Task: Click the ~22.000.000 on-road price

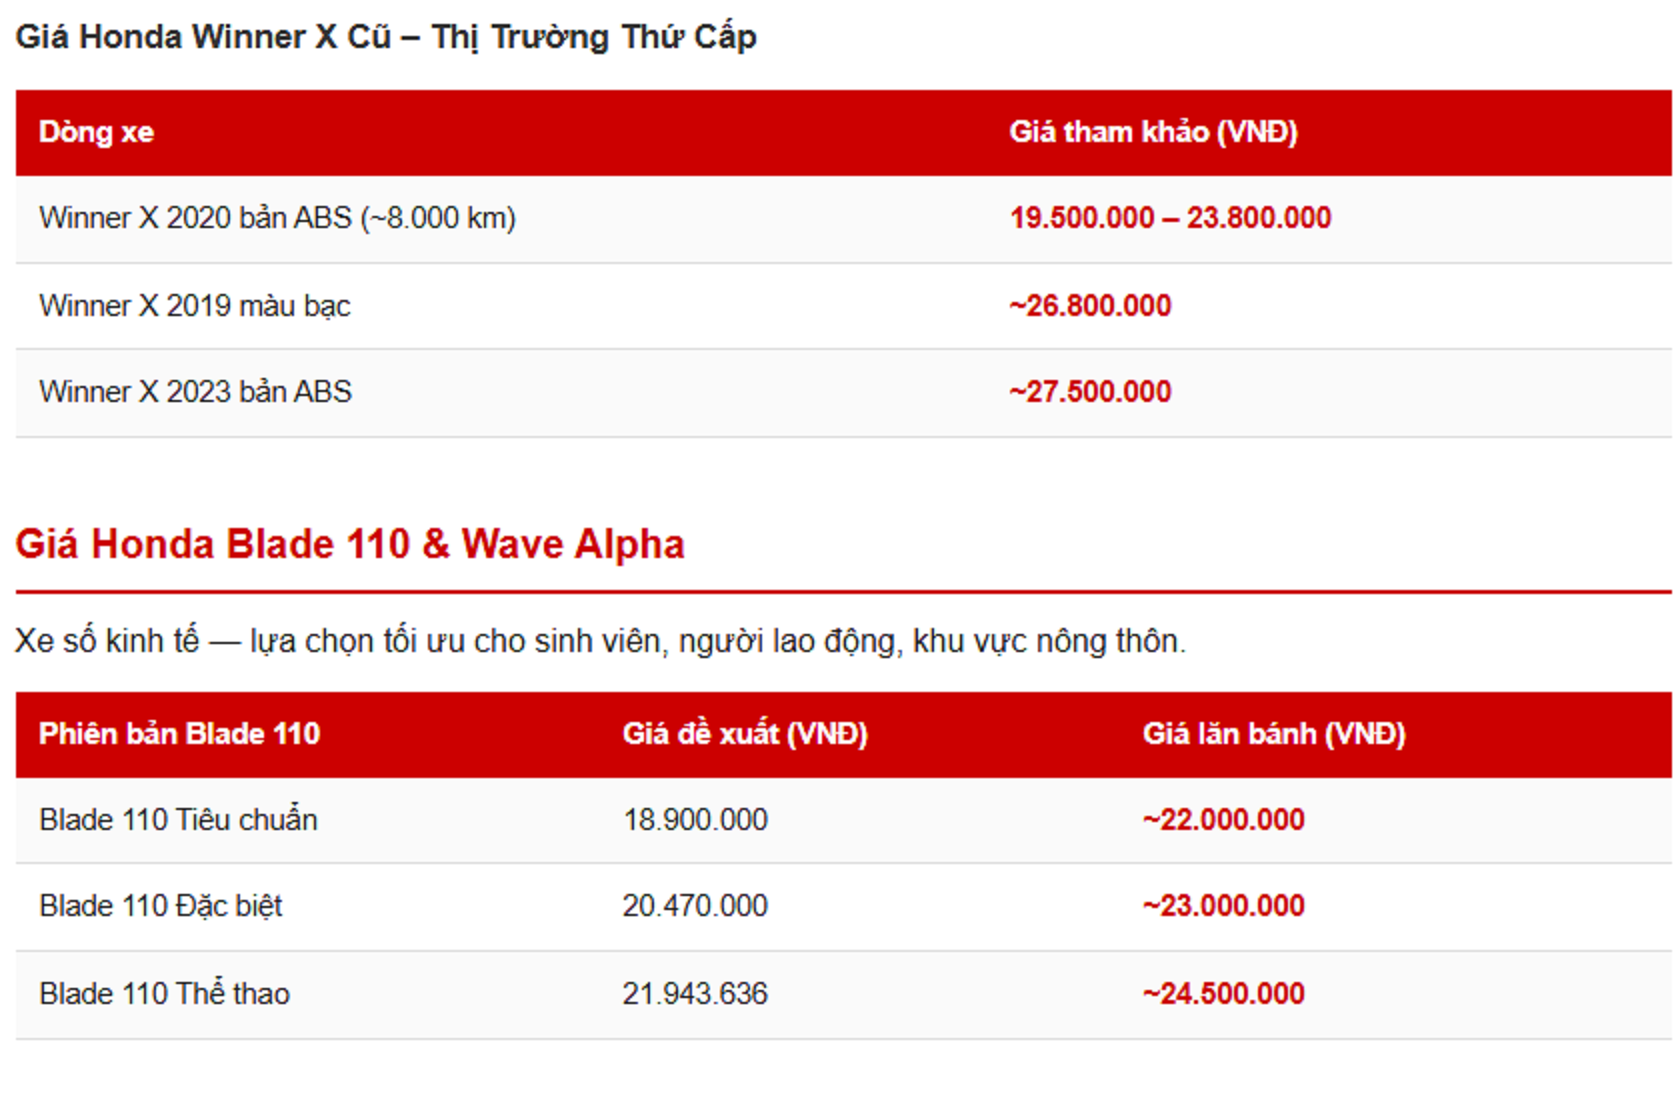Action: 1224,820
